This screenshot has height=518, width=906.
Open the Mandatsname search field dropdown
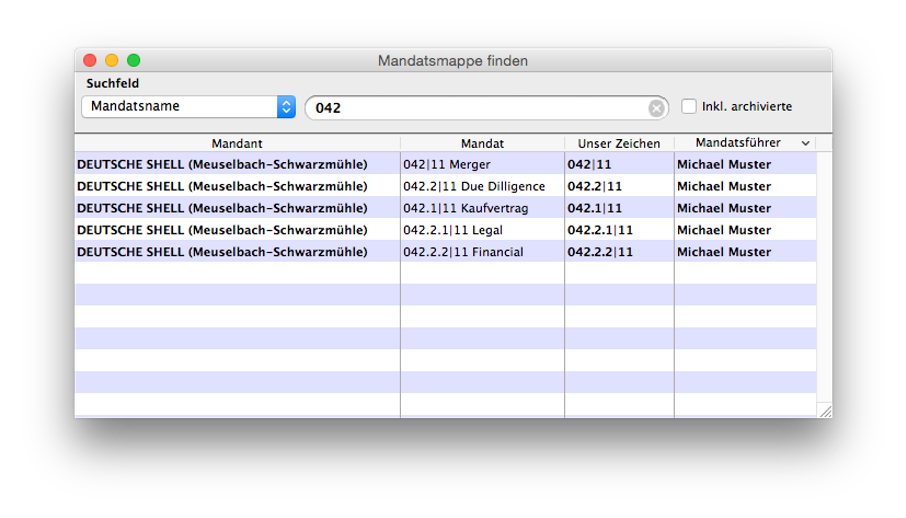pyautogui.click(x=188, y=106)
